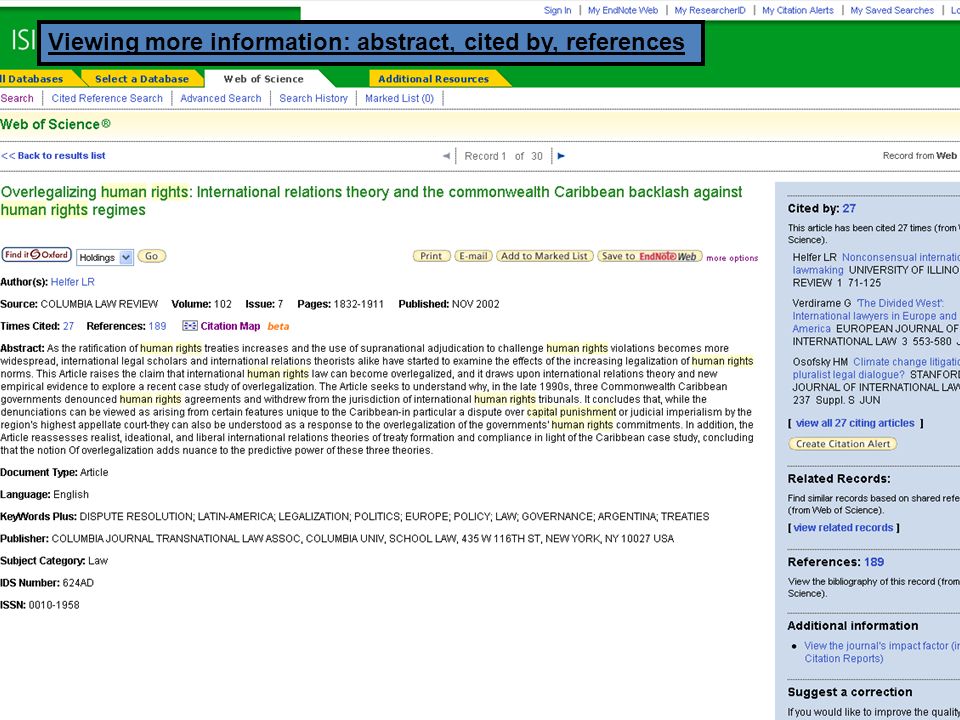This screenshot has width=960, height=720.
Task: Open My Saved Searches
Action: (x=892, y=10)
